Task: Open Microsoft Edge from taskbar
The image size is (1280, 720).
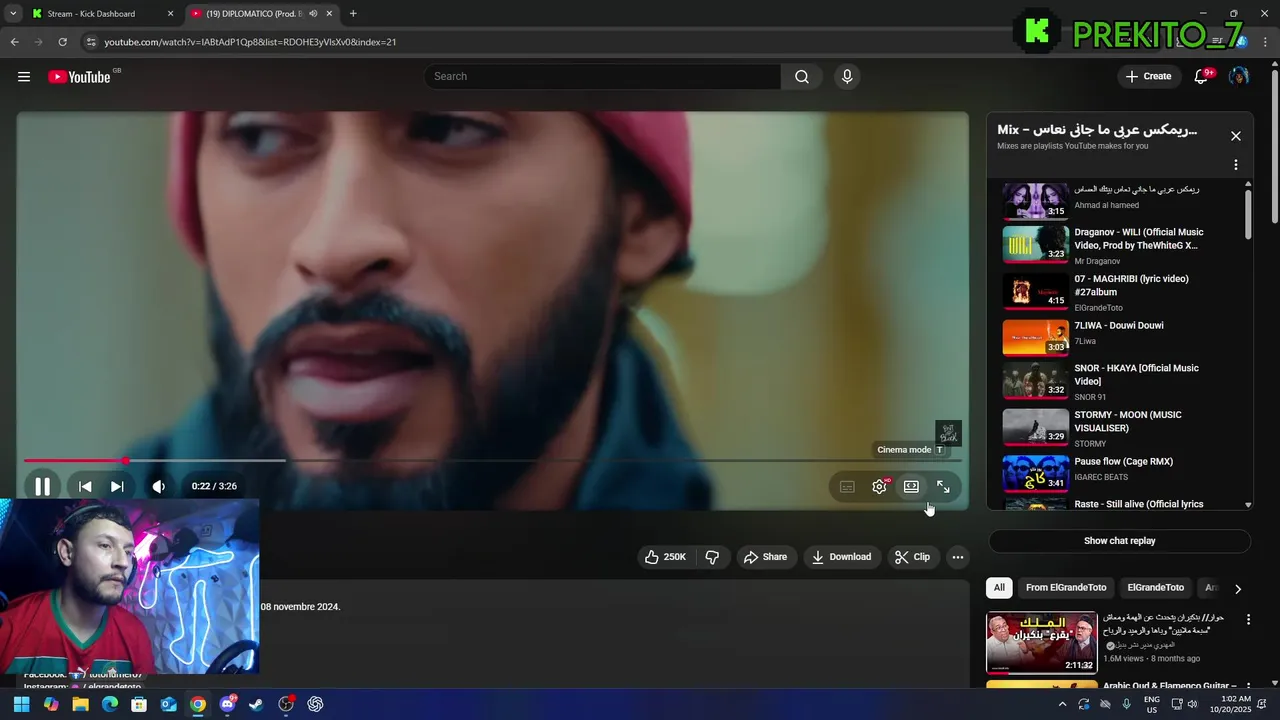Action: [x=110, y=704]
